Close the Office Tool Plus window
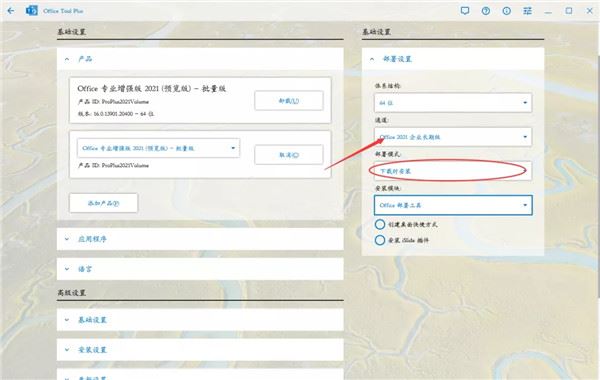Image resolution: width=600 pixels, height=380 pixels. point(590,11)
